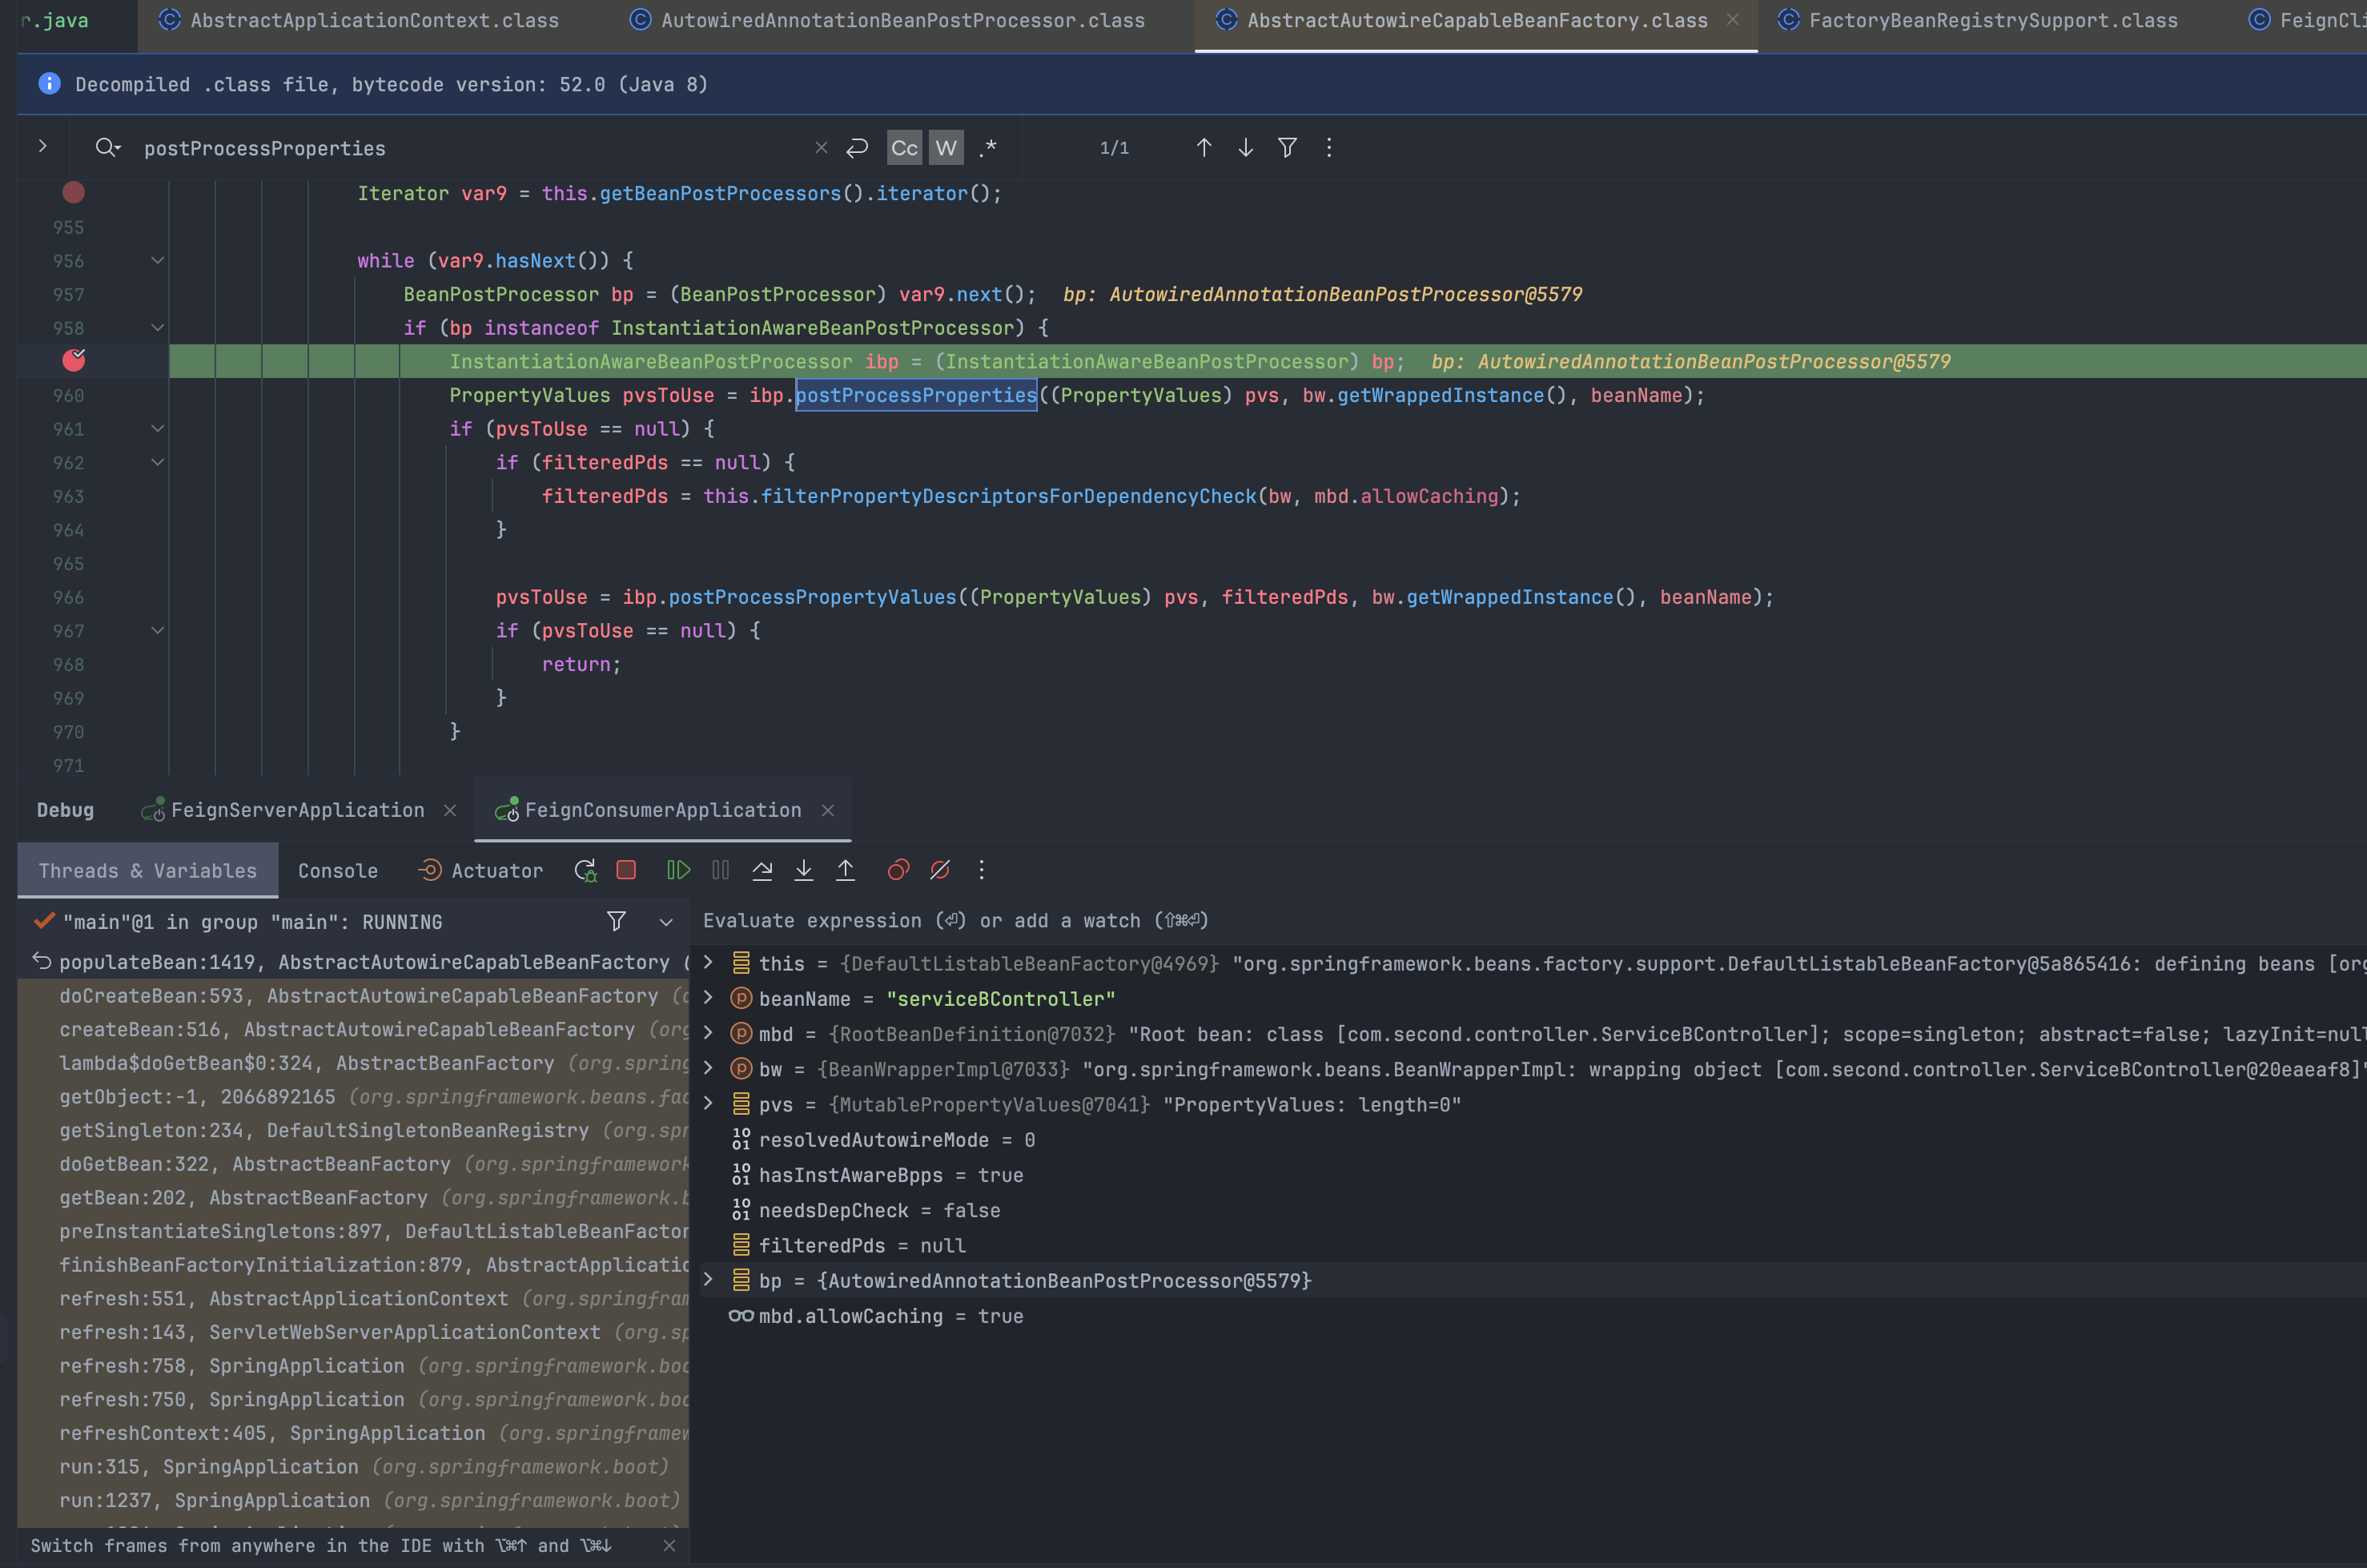
Task: Switch to the Console tab
Action: [x=338, y=871]
